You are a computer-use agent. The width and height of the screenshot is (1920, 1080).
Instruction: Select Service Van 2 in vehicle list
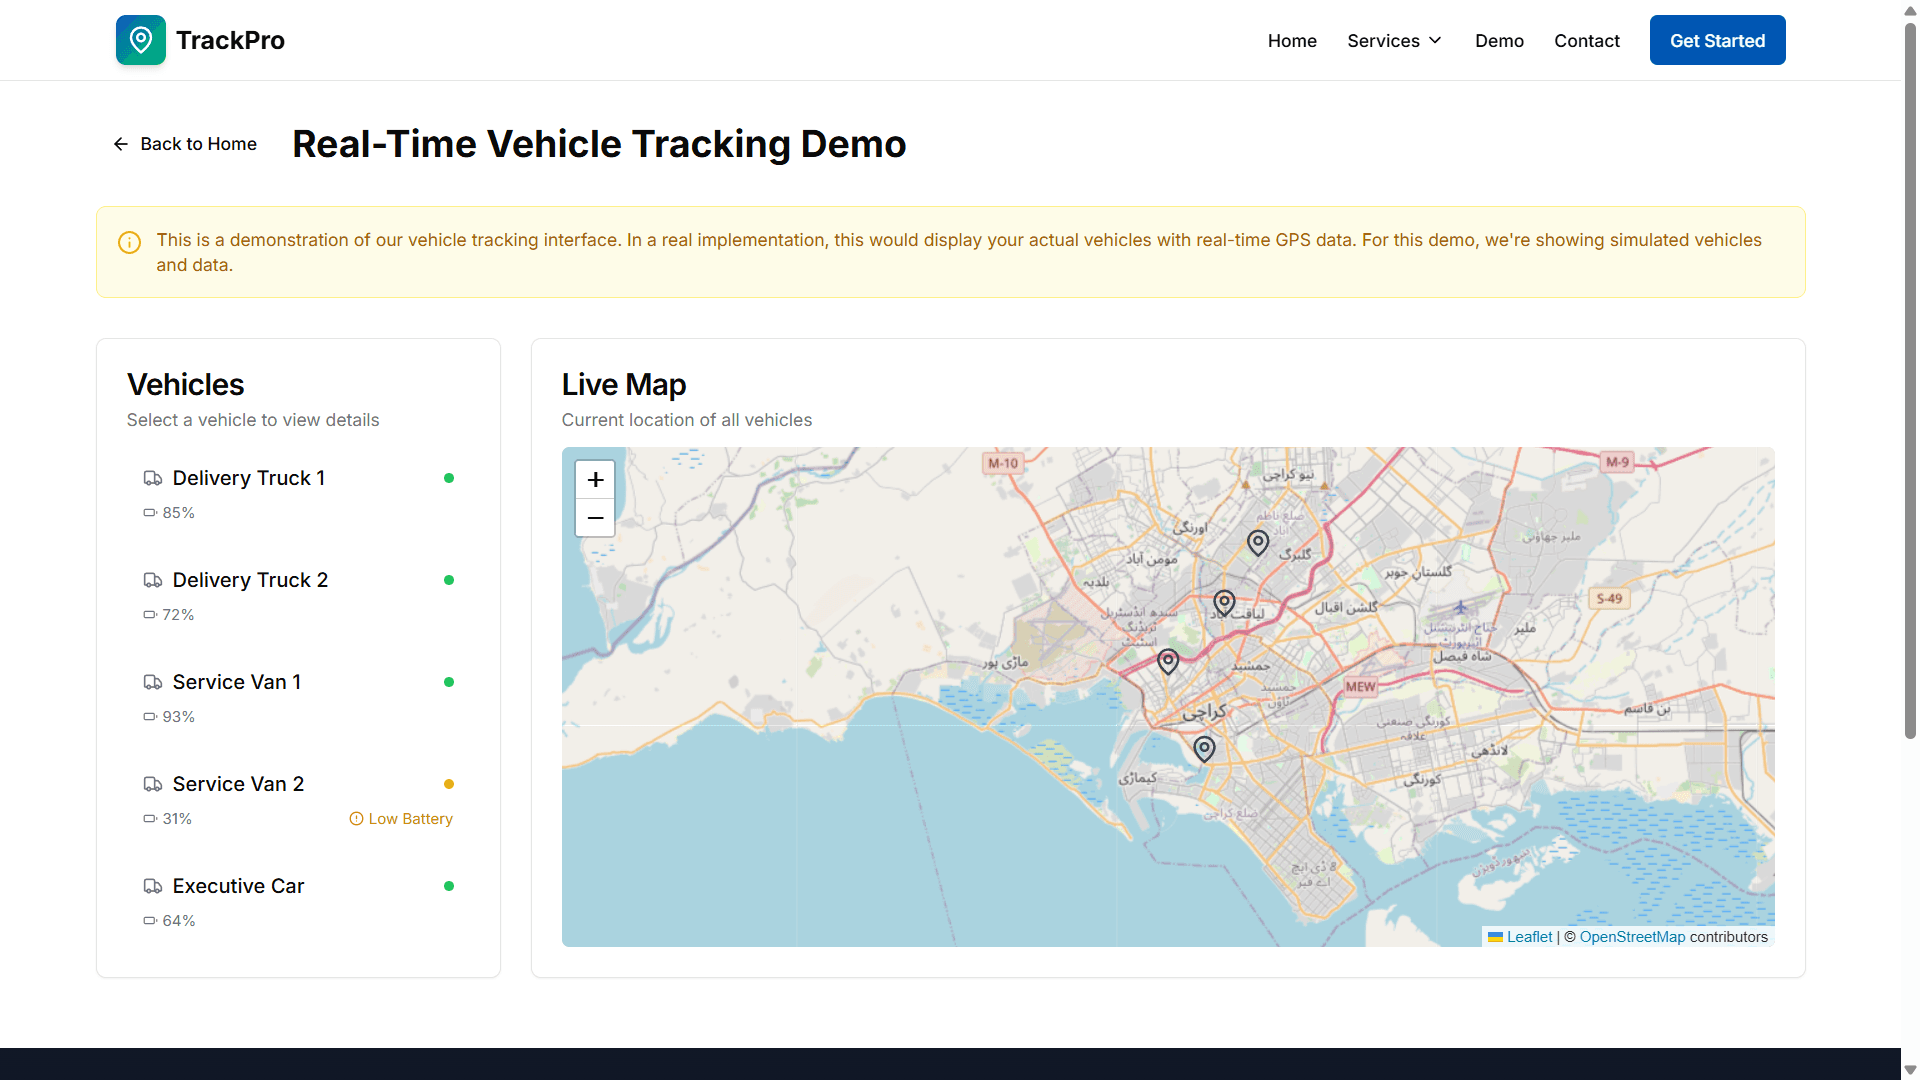298,800
